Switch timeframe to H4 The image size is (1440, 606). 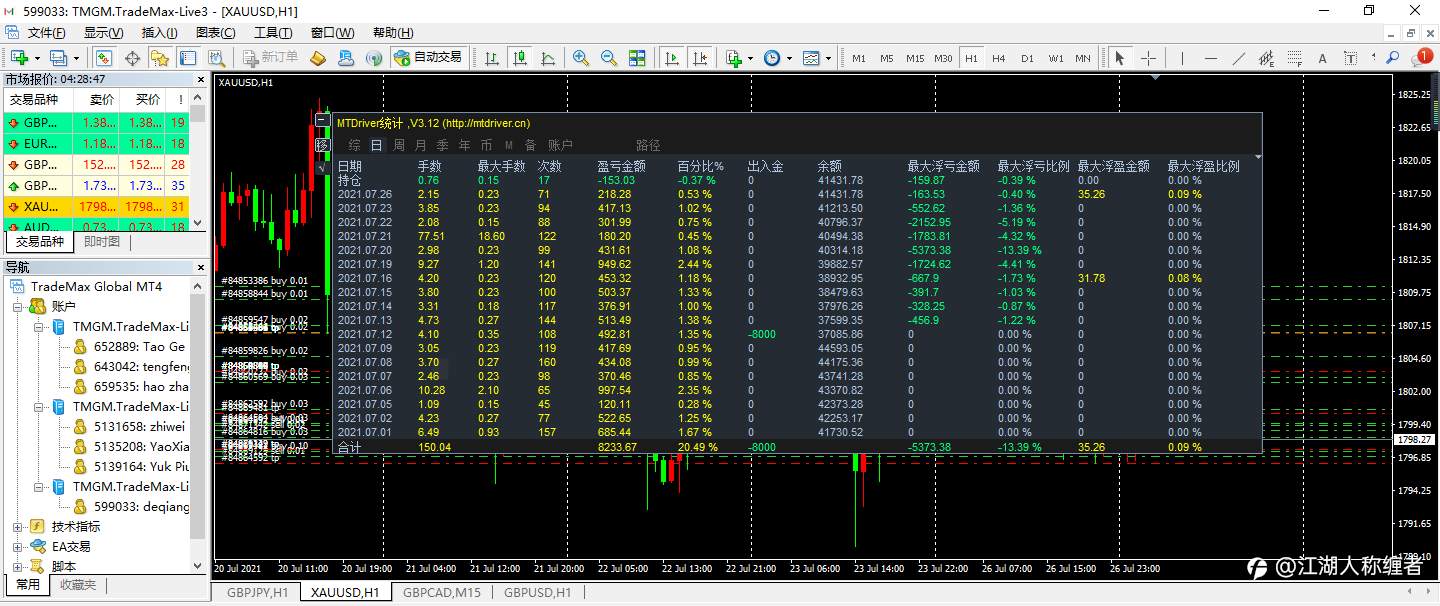(998, 58)
